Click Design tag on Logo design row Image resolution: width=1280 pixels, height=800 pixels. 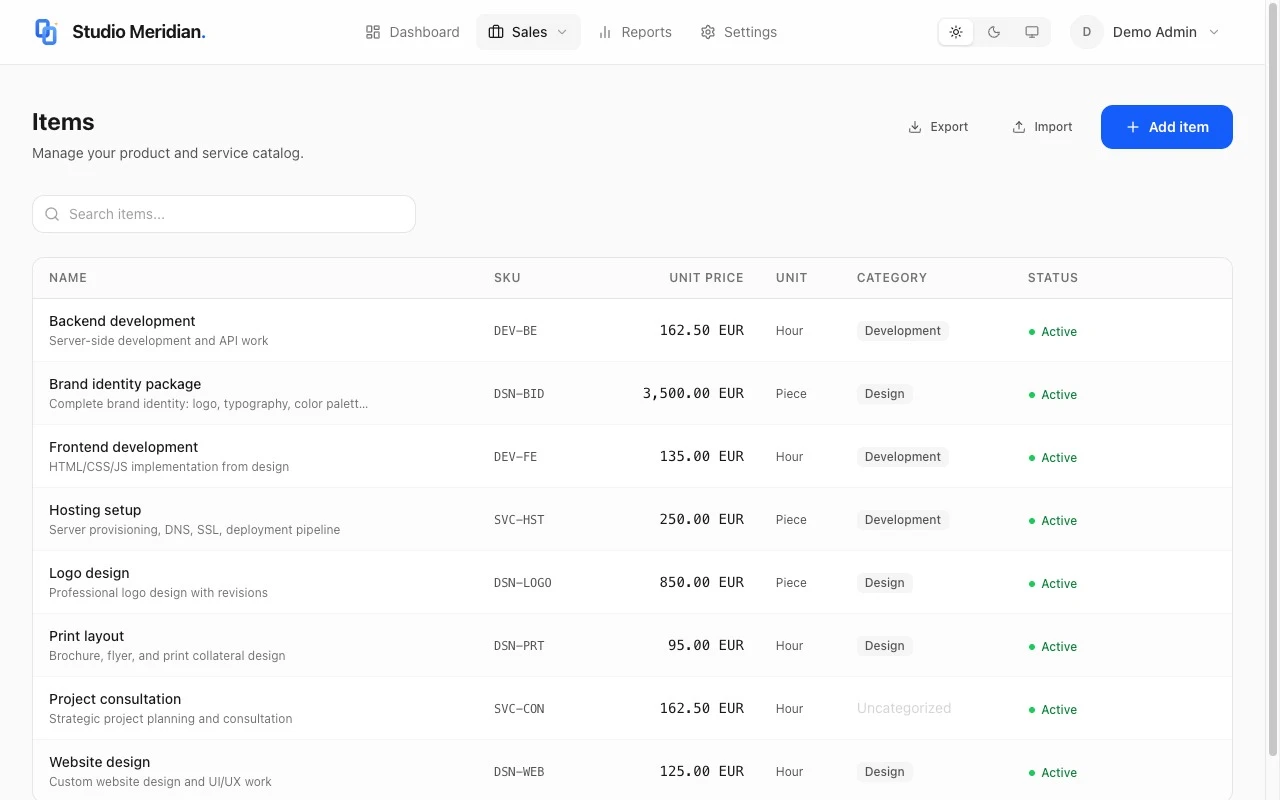[x=884, y=583]
